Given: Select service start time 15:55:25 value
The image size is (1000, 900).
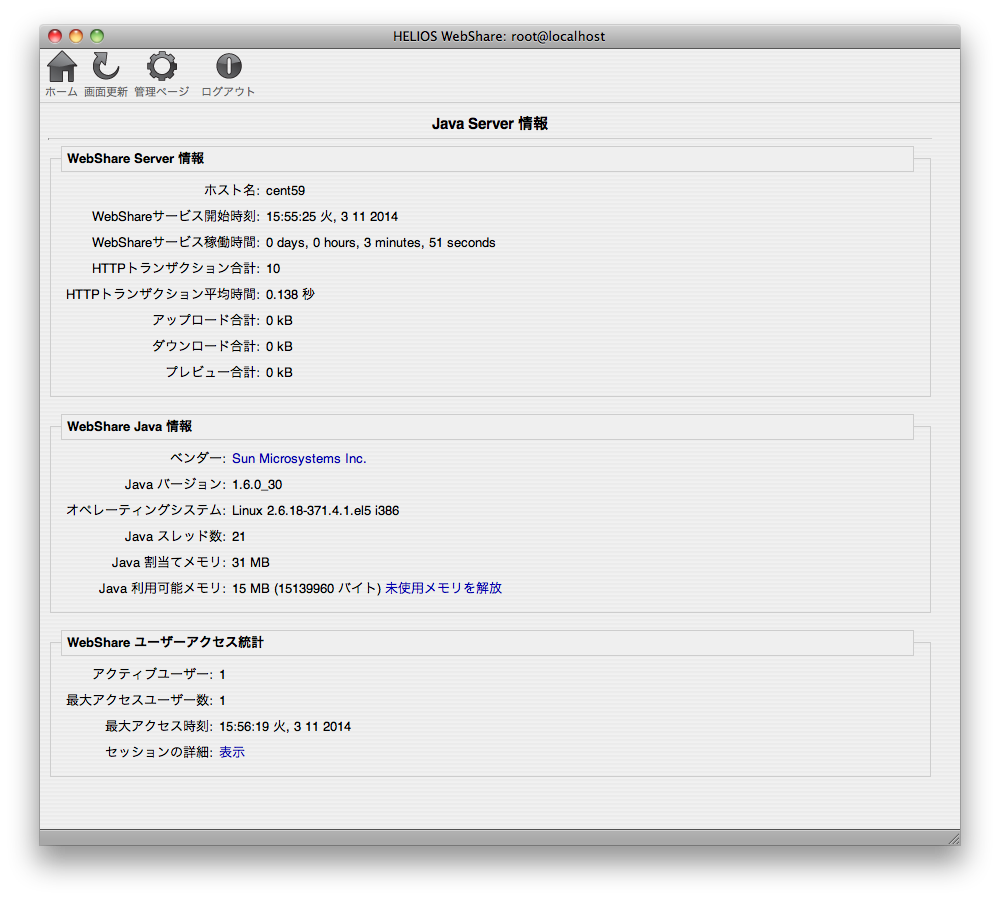Looking at the screenshot, I should point(332,217).
